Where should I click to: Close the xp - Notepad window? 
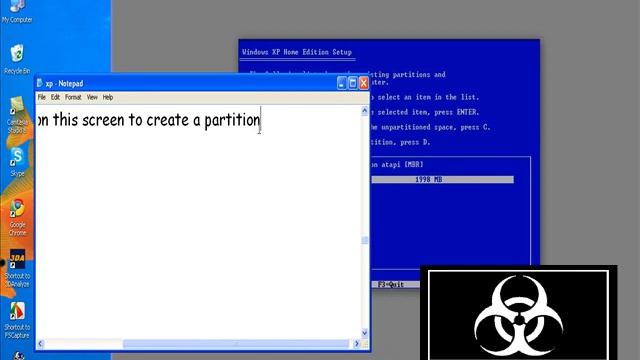(x=363, y=83)
